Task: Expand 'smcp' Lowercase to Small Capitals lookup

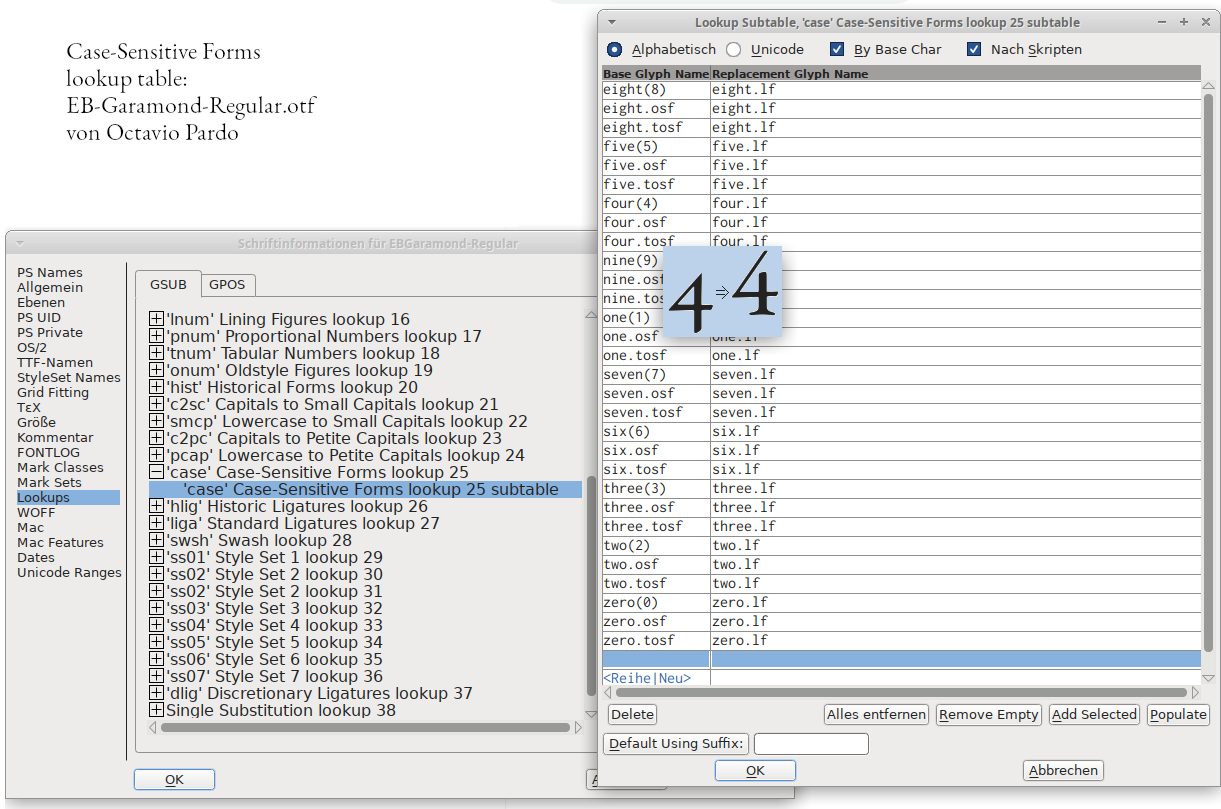Action: [156, 421]
